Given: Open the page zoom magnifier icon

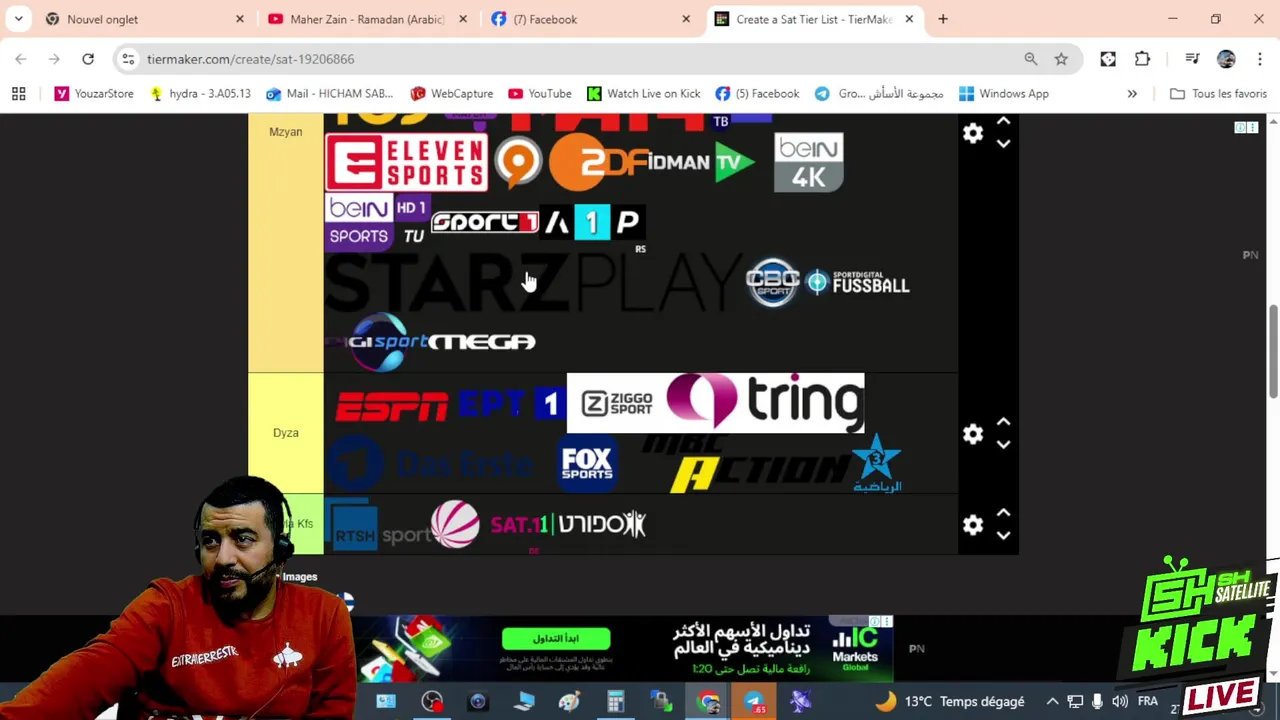Looking at the screenshot, I should pos(1030,59).
